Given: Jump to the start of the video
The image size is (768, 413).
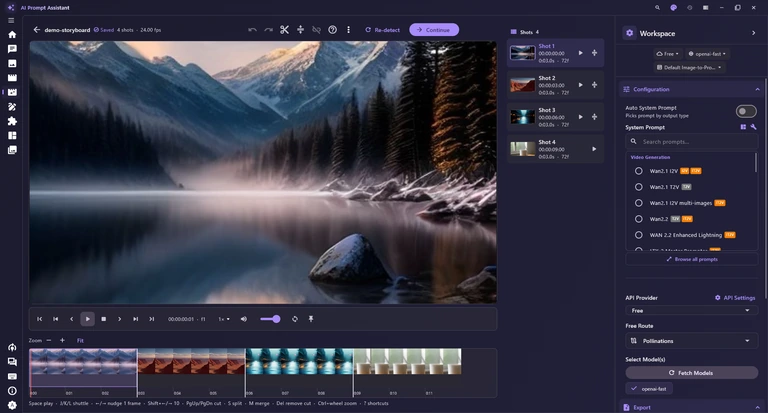Looking at the screenshot, I should coord(40,319).
